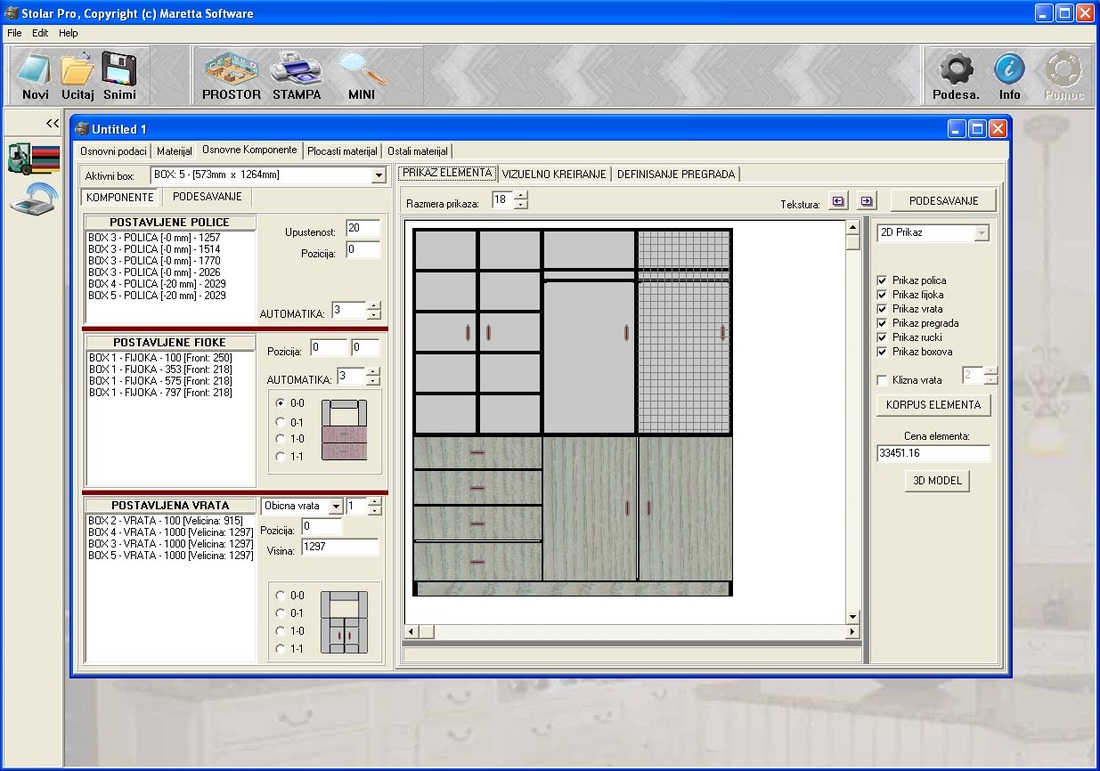Click the 3D MODEL button
The image size is (1100, 771).
coord(936,481)
